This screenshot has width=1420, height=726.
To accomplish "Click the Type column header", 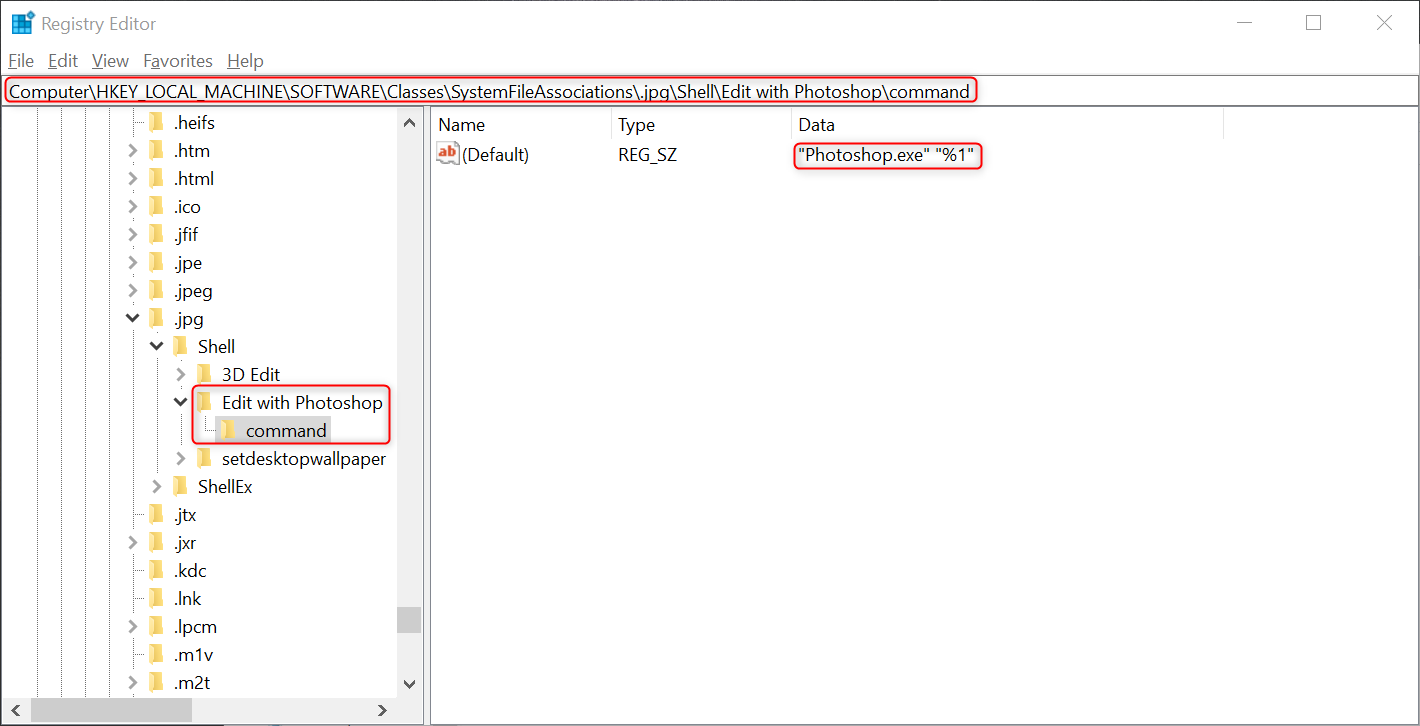I will pyautogui.click(x=701, y=125).
